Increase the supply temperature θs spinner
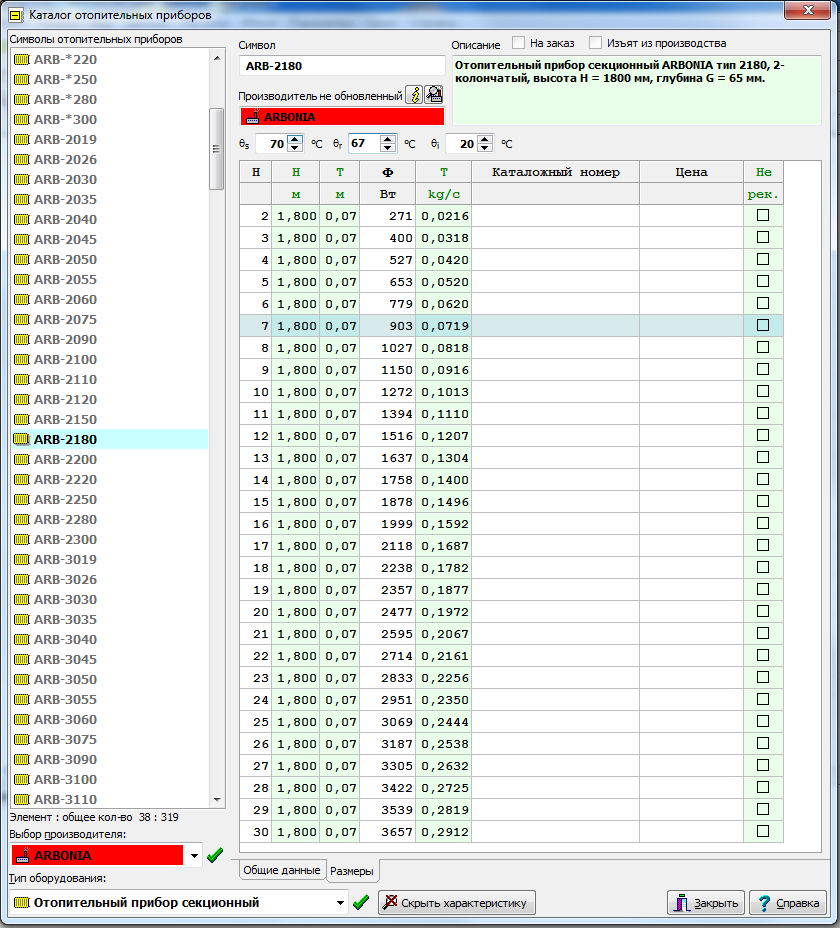The width and height of the screenshot is (840, 928). coord(295,139)
